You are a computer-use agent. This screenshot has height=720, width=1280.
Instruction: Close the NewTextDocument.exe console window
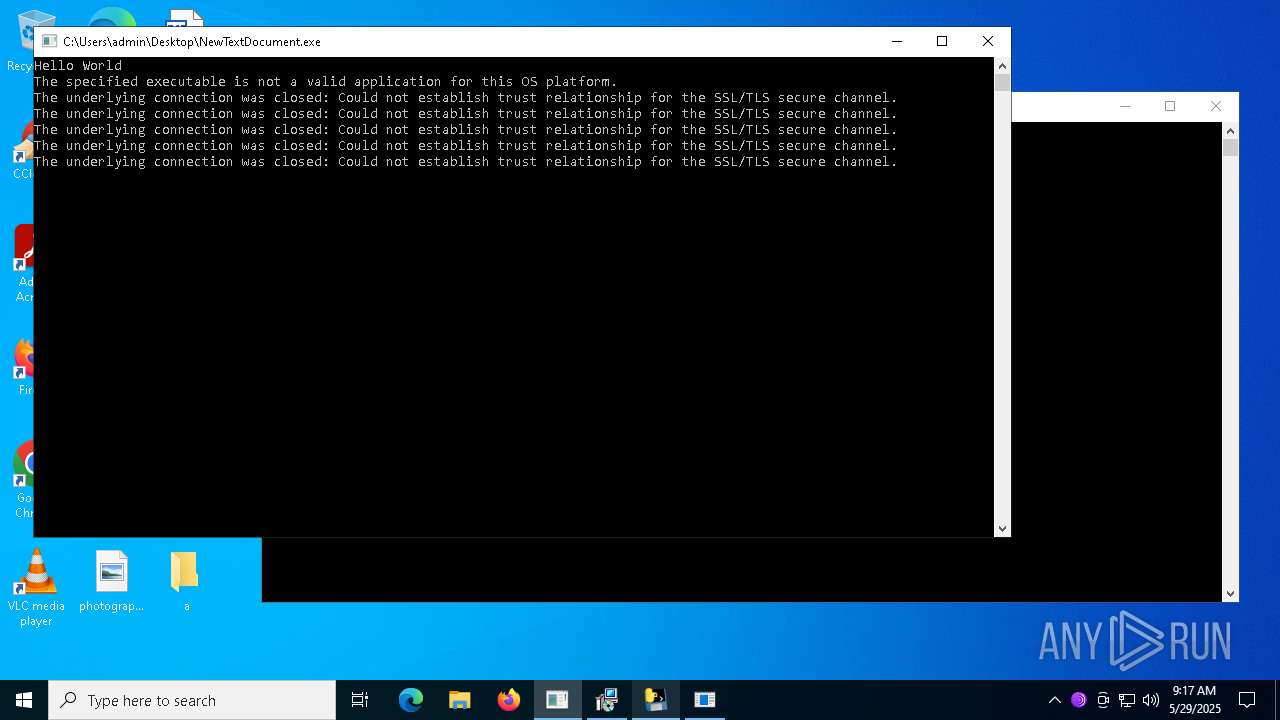click(988, 41)
